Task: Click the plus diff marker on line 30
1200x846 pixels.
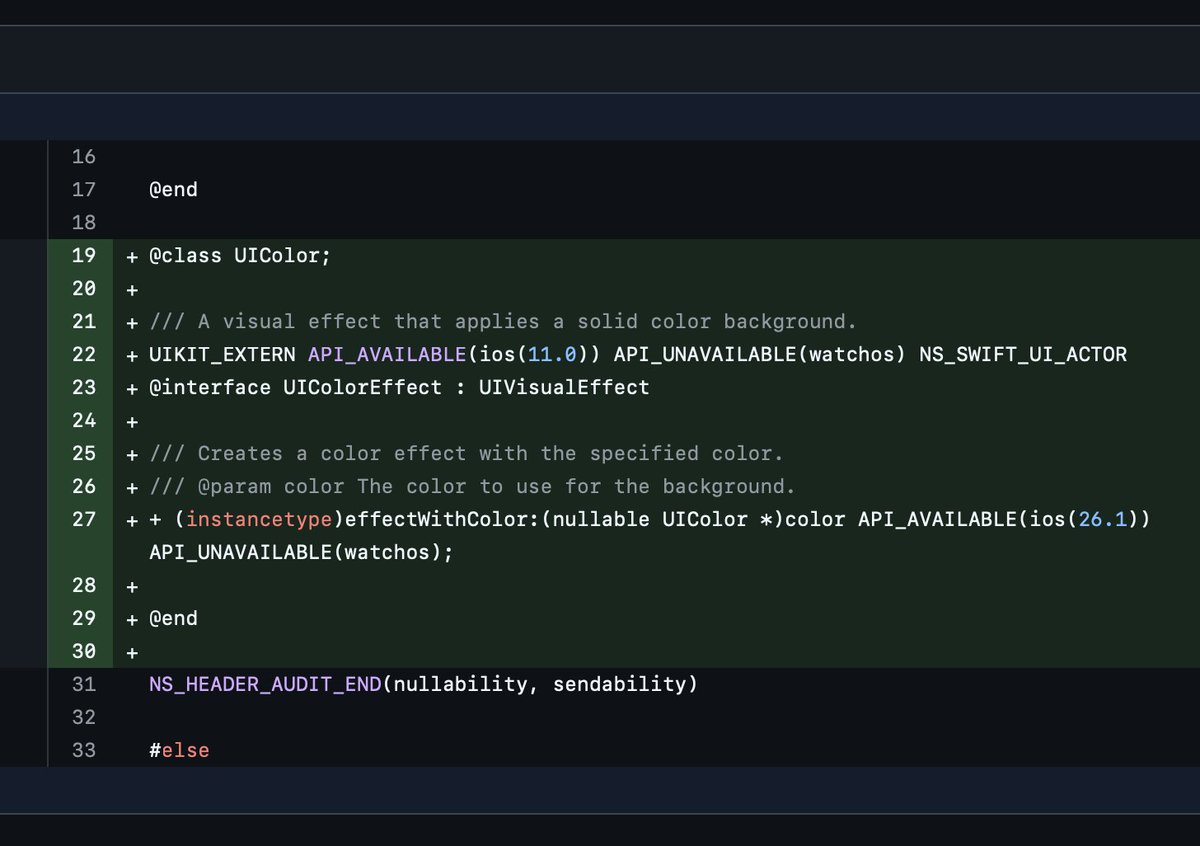Action: click(x=131, y=653)
